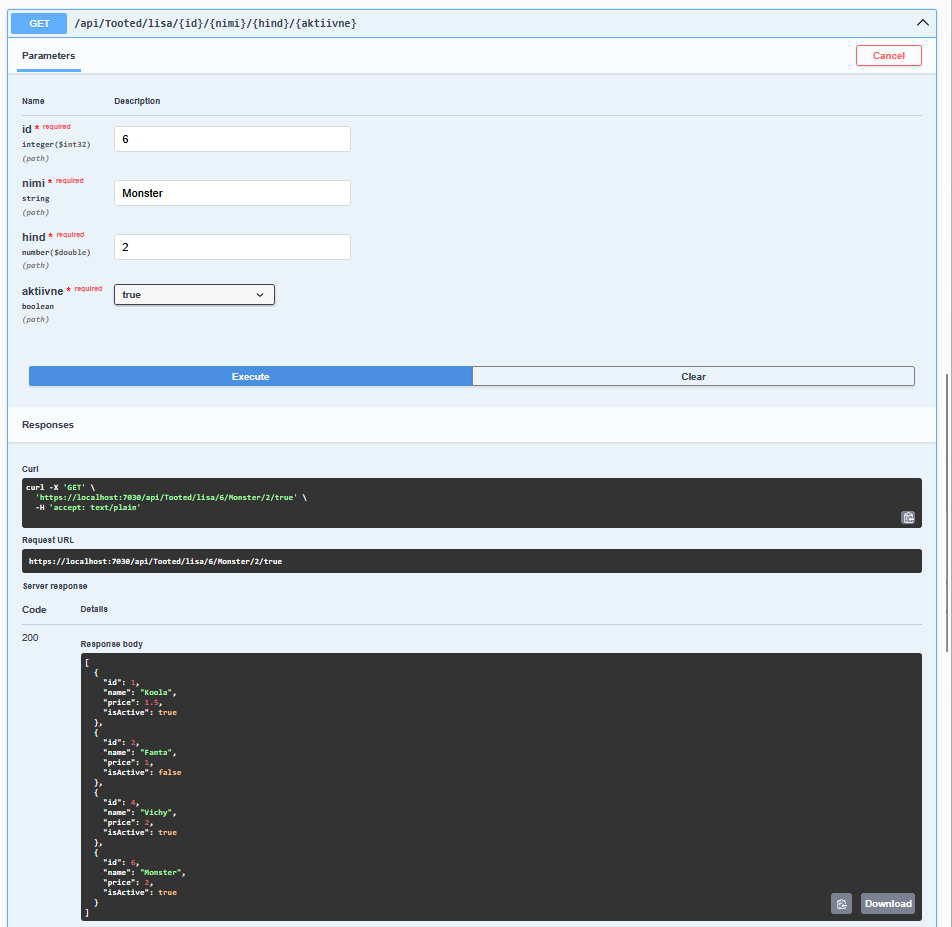The image size is (952, 927).
Task: Copy the response body to clipboard
Action: click(841, 904)
